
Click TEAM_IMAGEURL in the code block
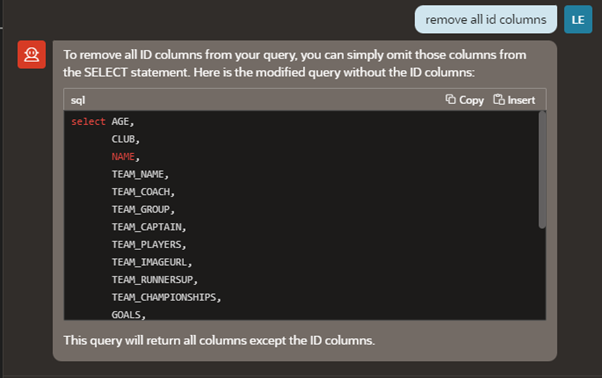150,262
